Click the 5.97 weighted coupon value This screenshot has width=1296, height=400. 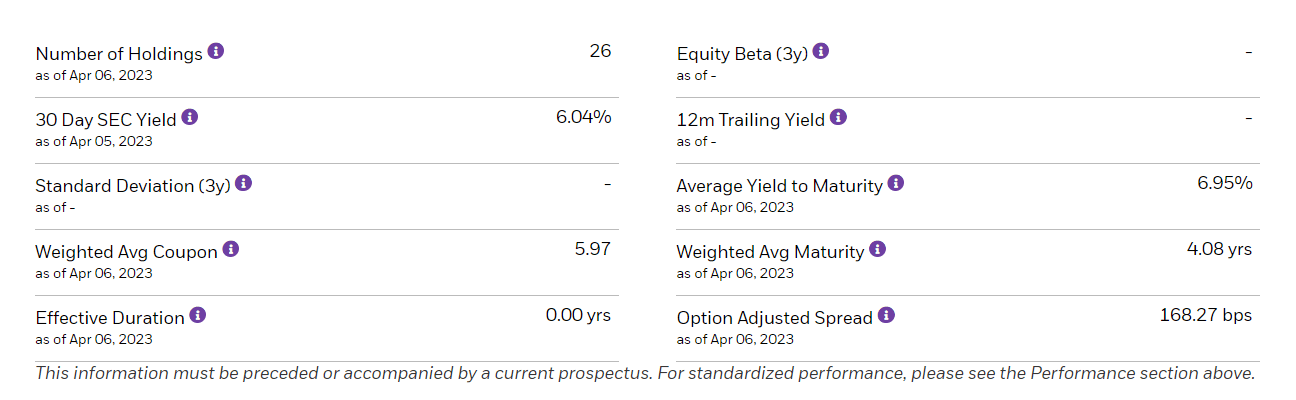(593, 249)
